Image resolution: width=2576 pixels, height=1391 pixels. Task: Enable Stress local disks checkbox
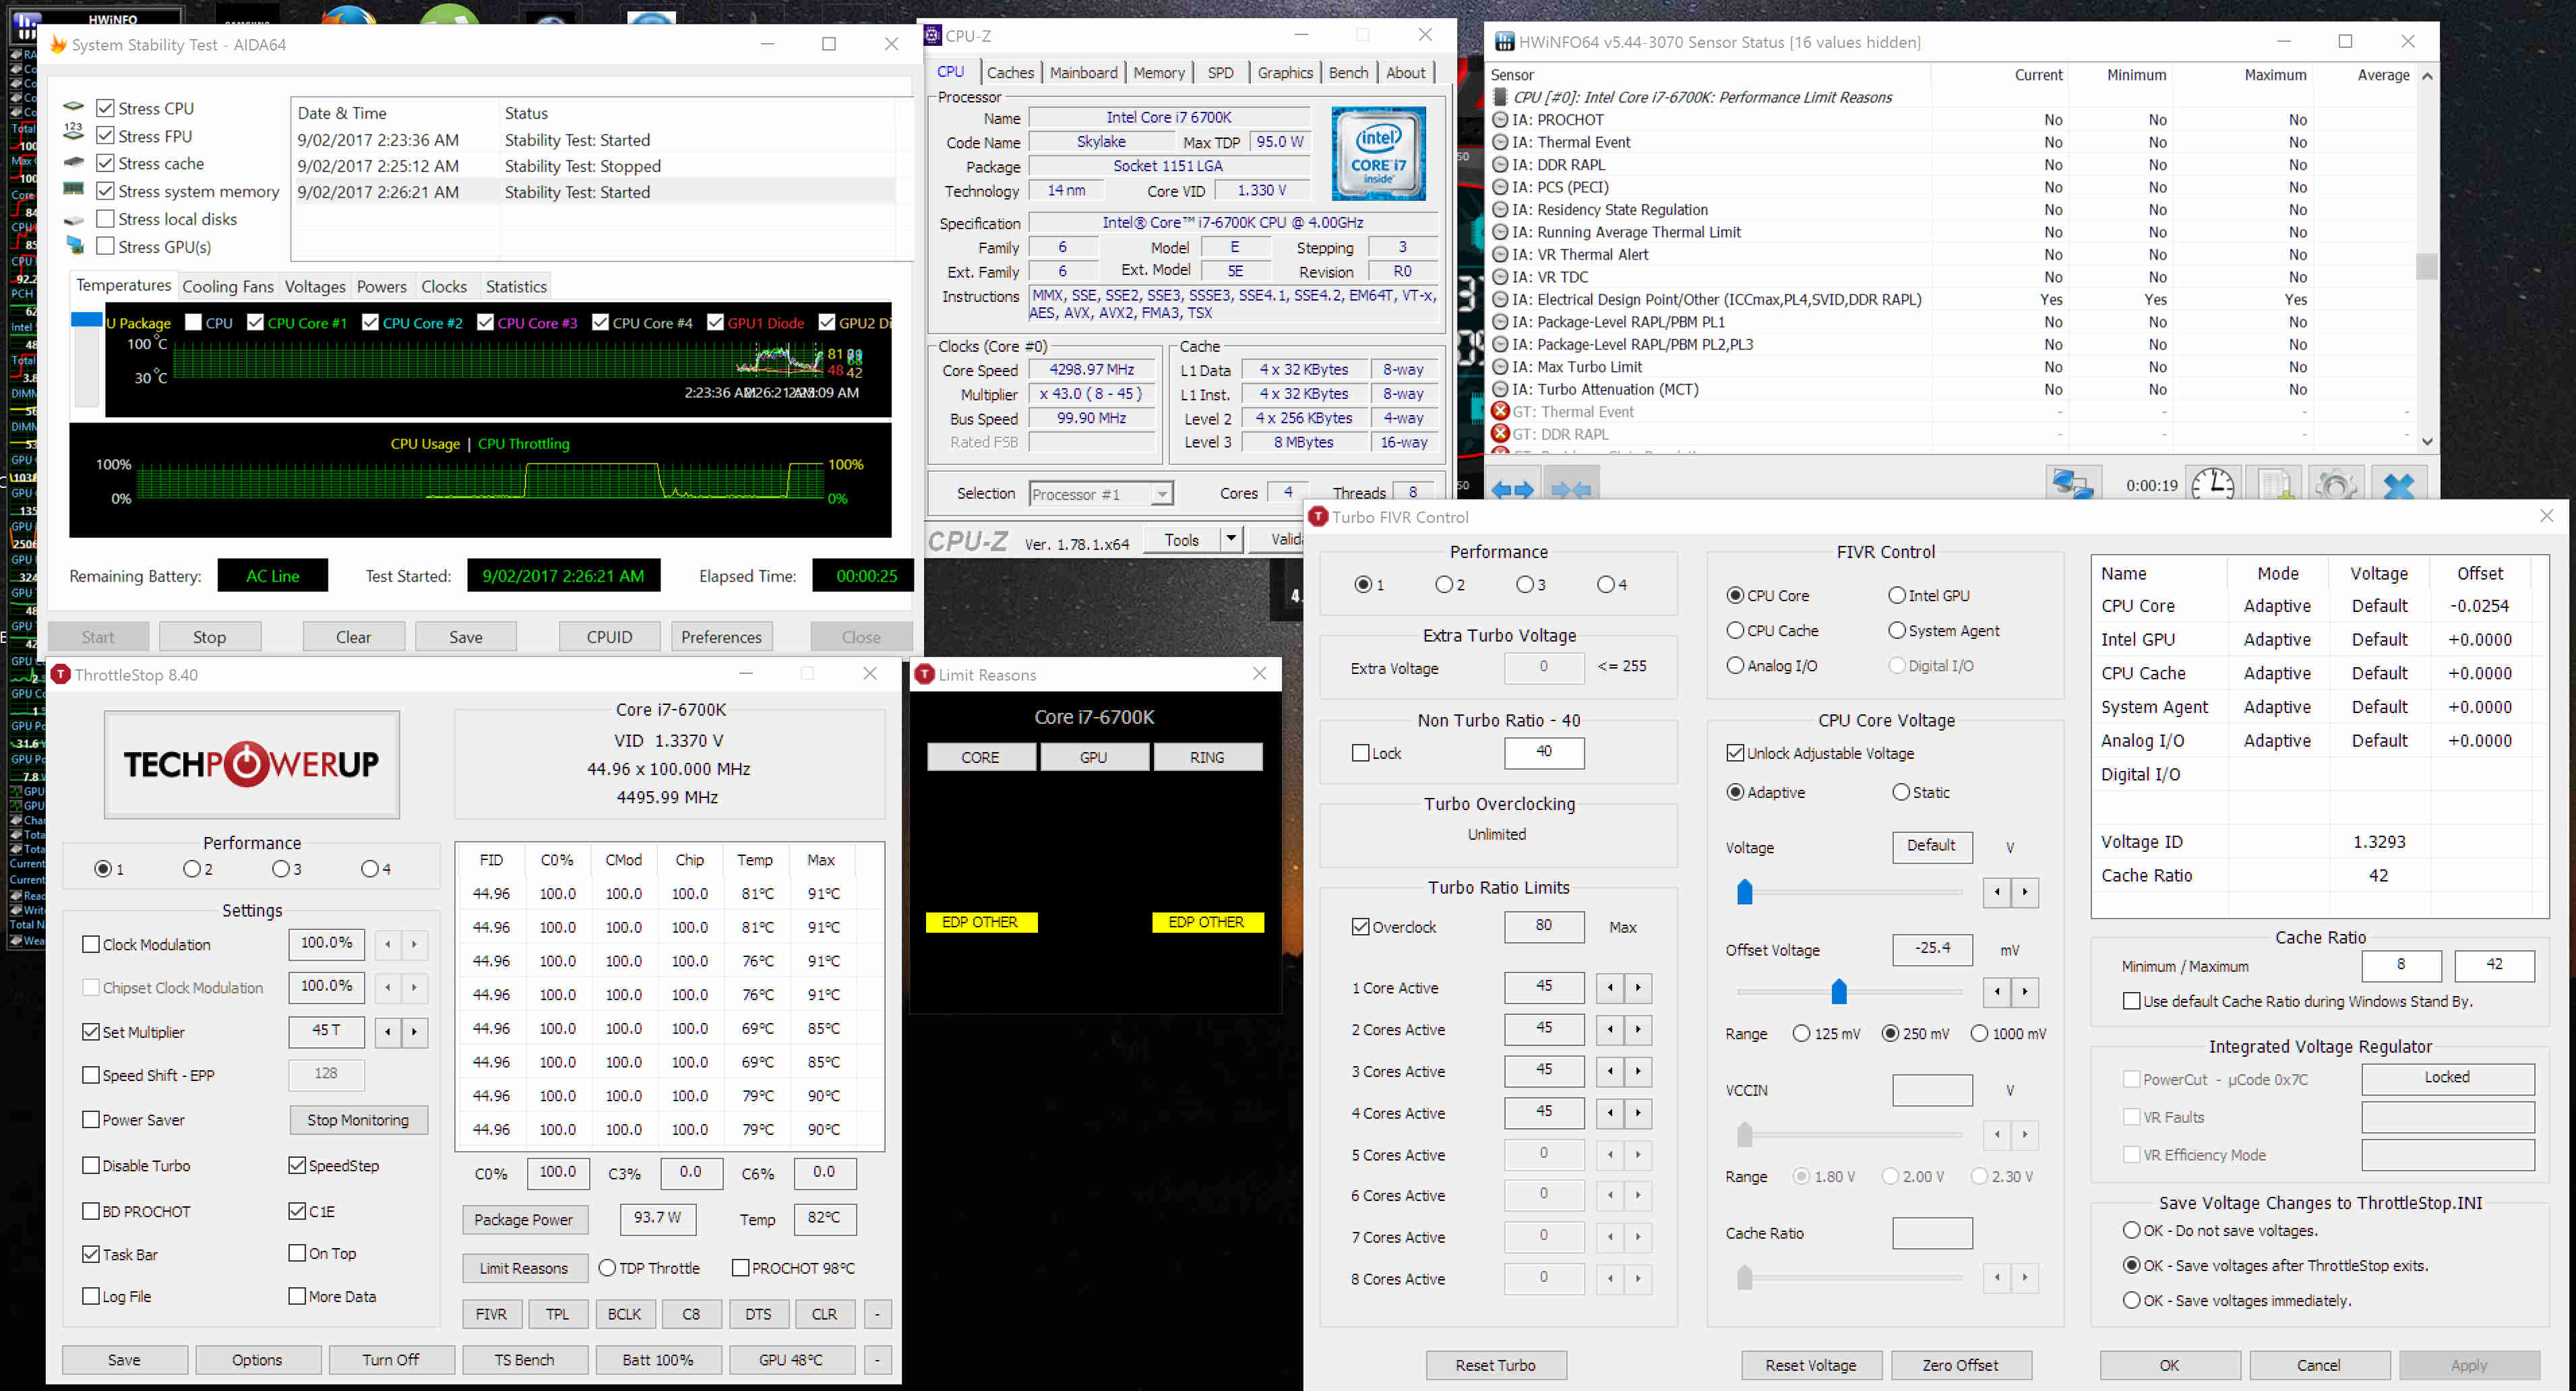(105, 219)
